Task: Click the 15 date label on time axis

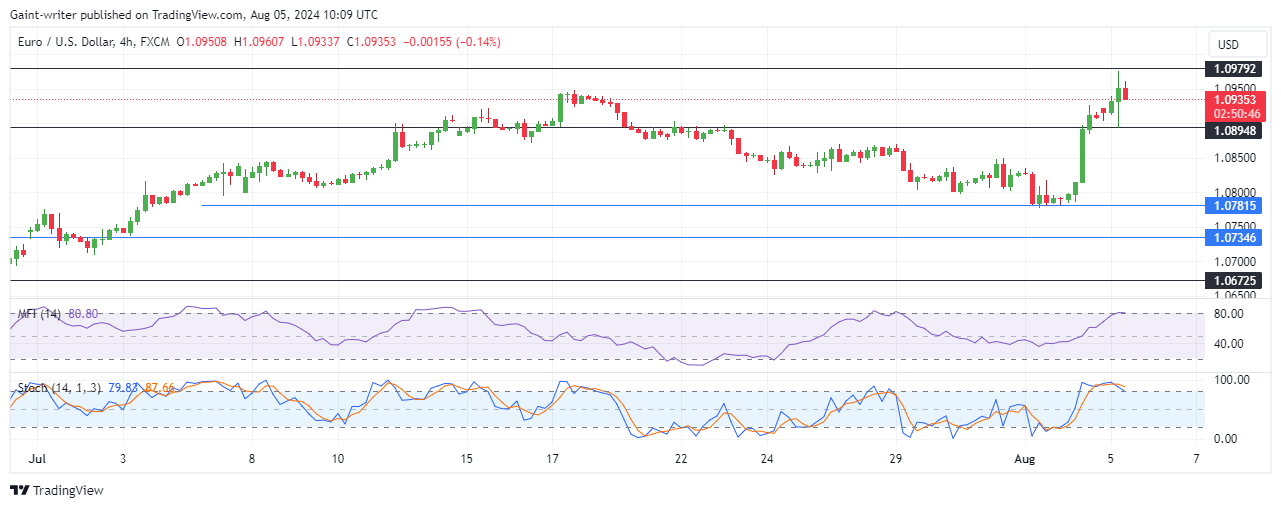Action: pos(467,459)
